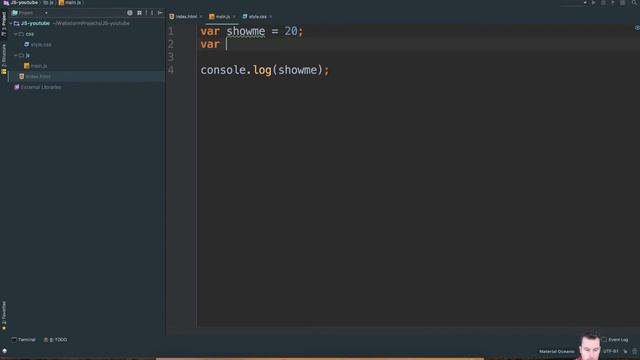640x360 pixels.
Task: Click the inspection eye icon at editor right
Action: (x=637, y=28)
